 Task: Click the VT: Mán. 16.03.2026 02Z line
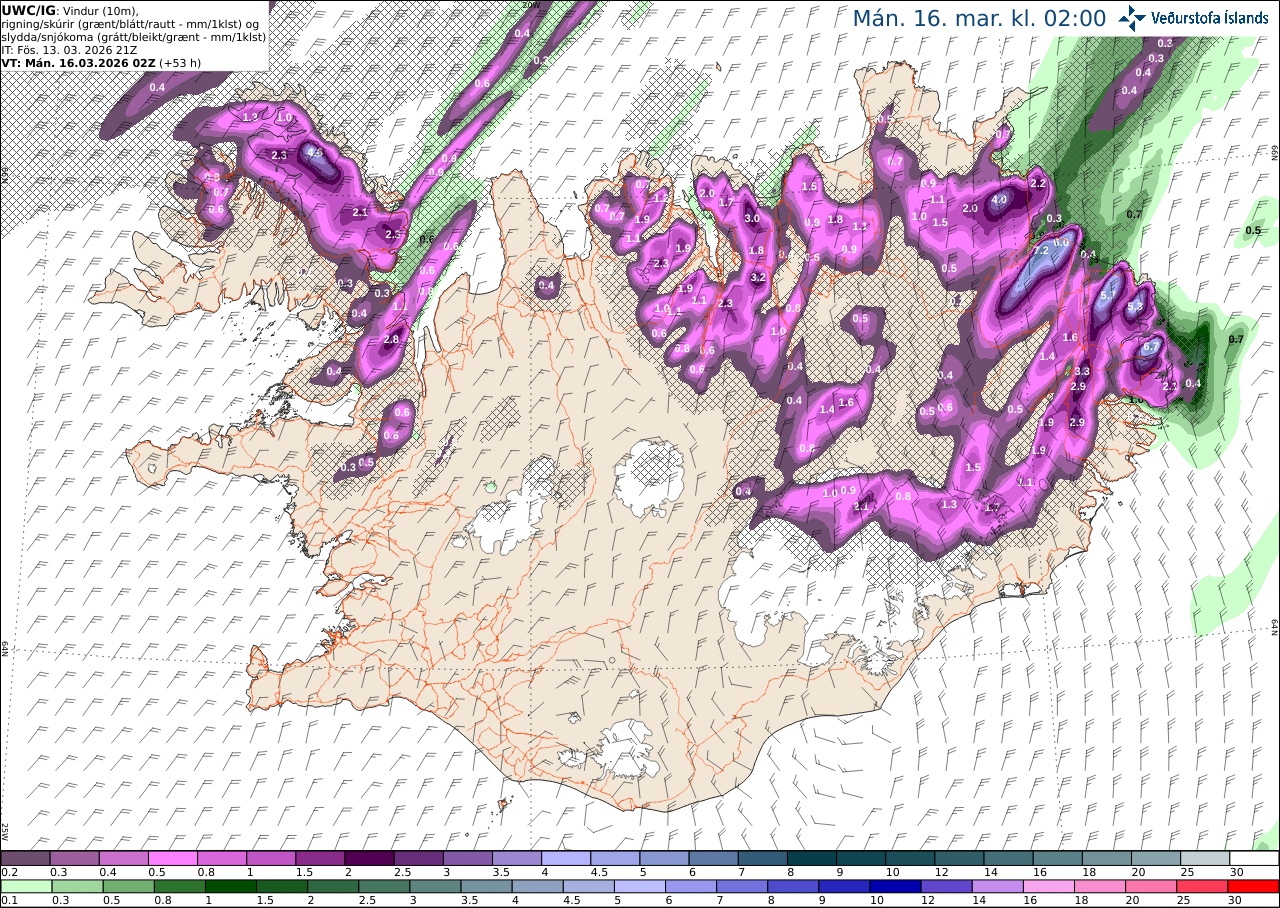pyautogui.click(x=102, y=62)
